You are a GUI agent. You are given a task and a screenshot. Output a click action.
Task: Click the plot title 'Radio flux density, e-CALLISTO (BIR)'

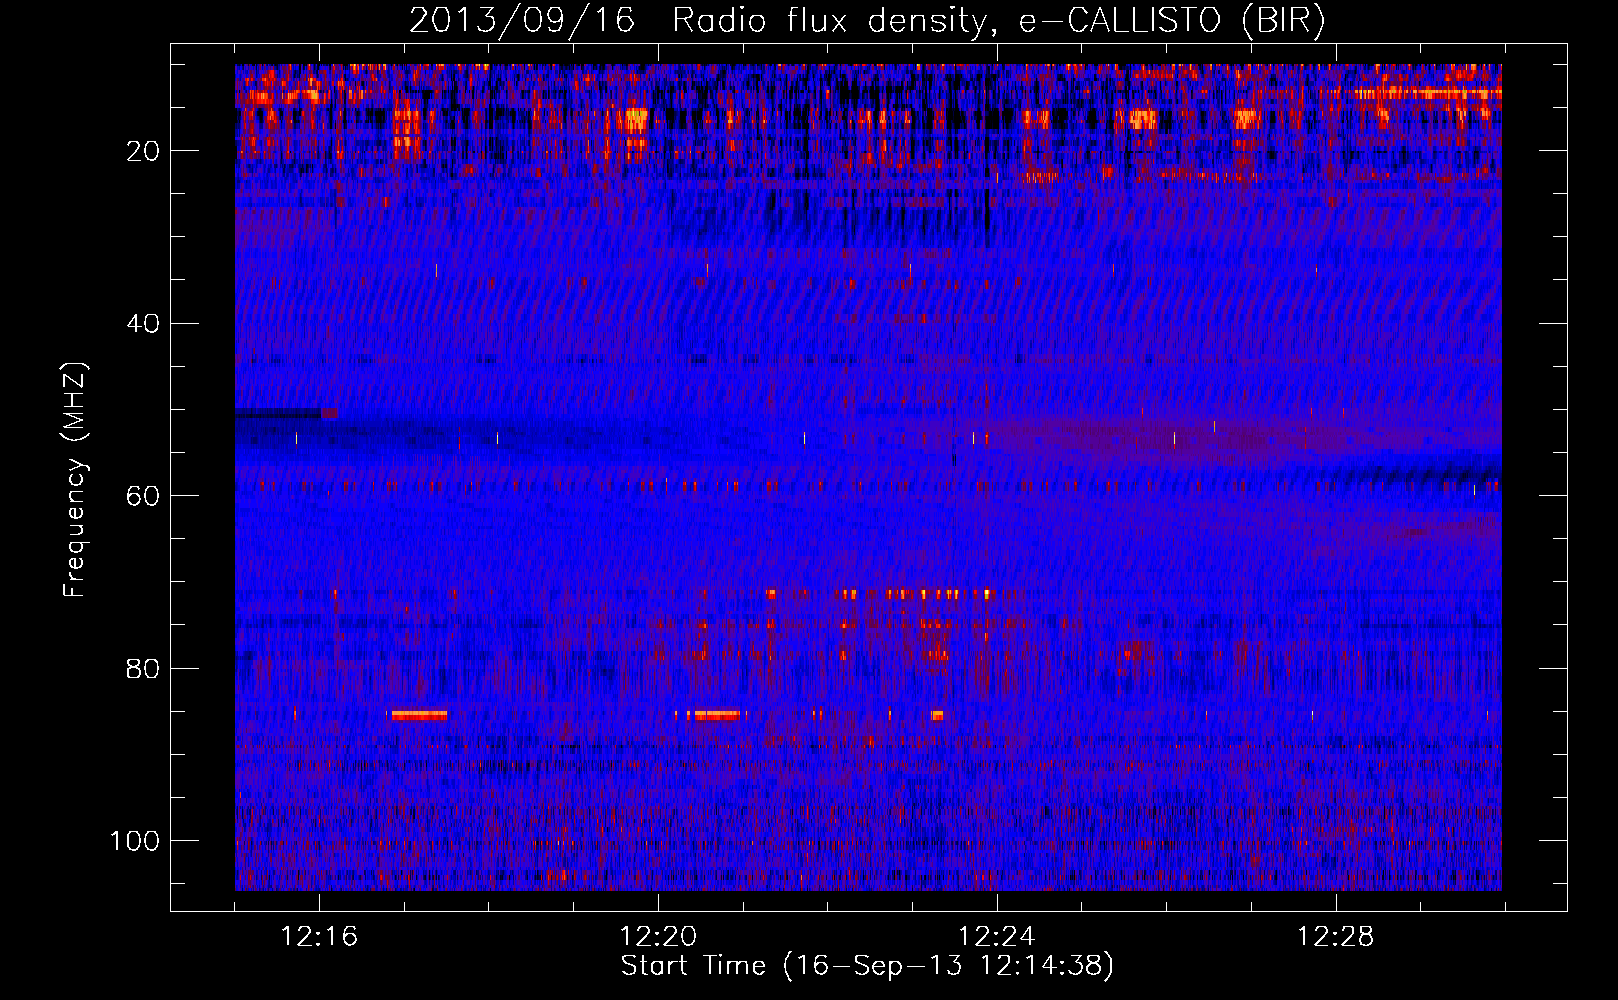(998, 21)
